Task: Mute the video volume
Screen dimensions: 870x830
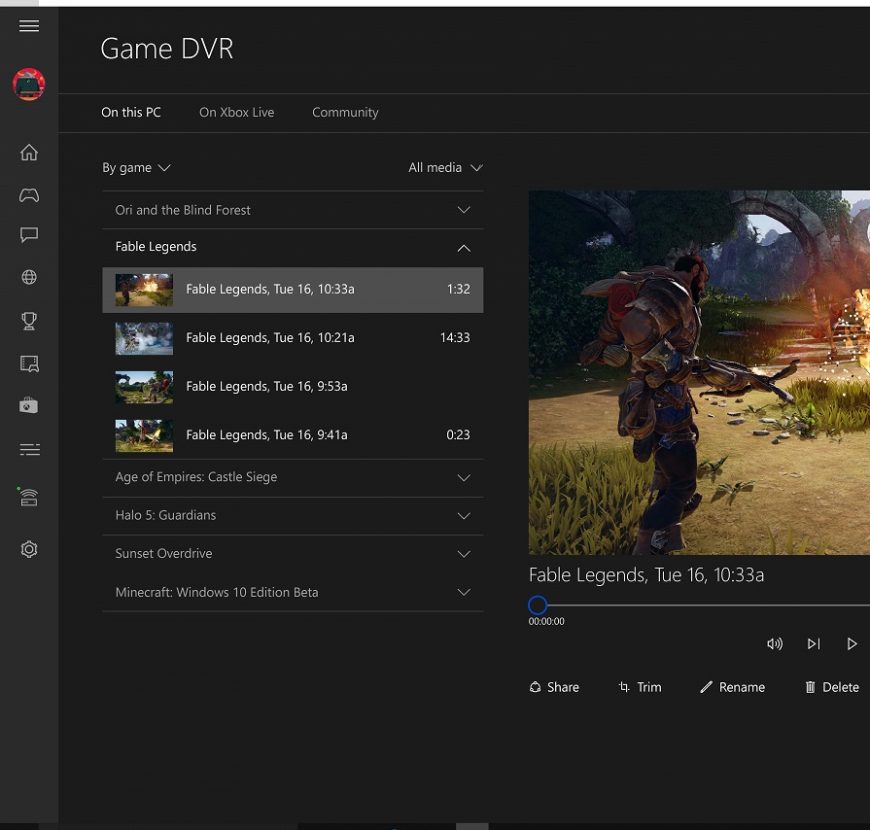Action: 774,644
